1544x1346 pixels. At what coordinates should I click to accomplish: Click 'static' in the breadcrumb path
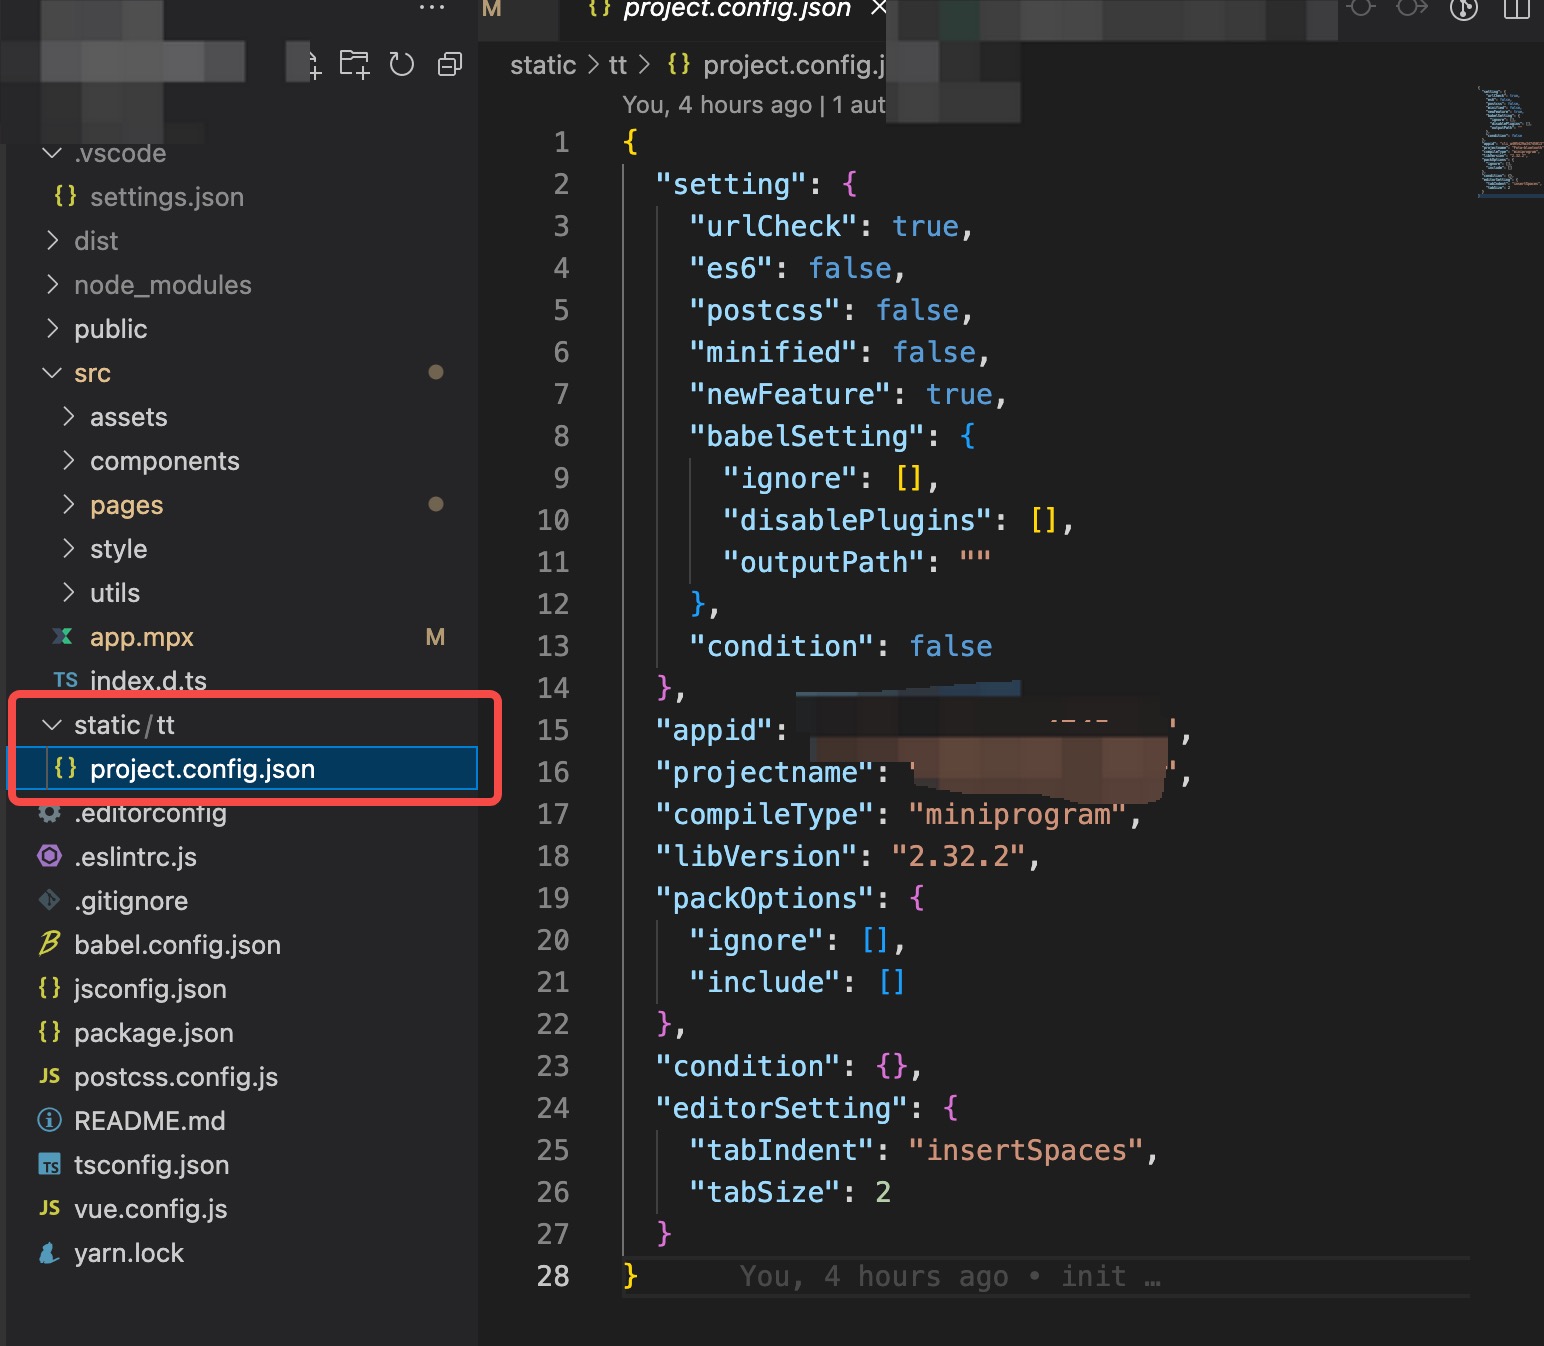[x=543, y=65]
